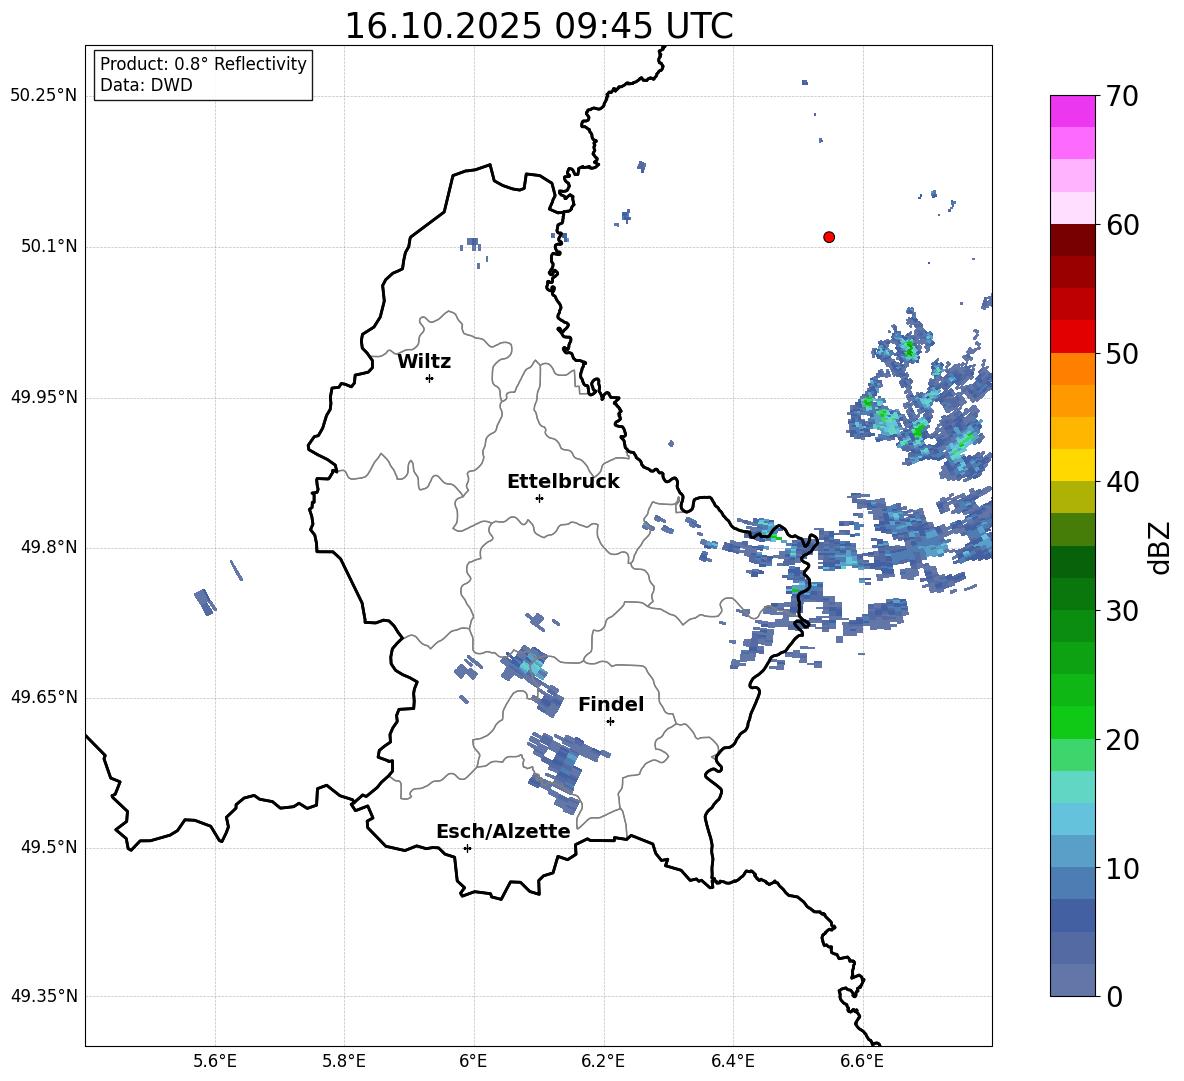Select the 'Ettelbruck' city label
The width and height of the screenshot is (1184, 1081).
[x=563, y=482]
